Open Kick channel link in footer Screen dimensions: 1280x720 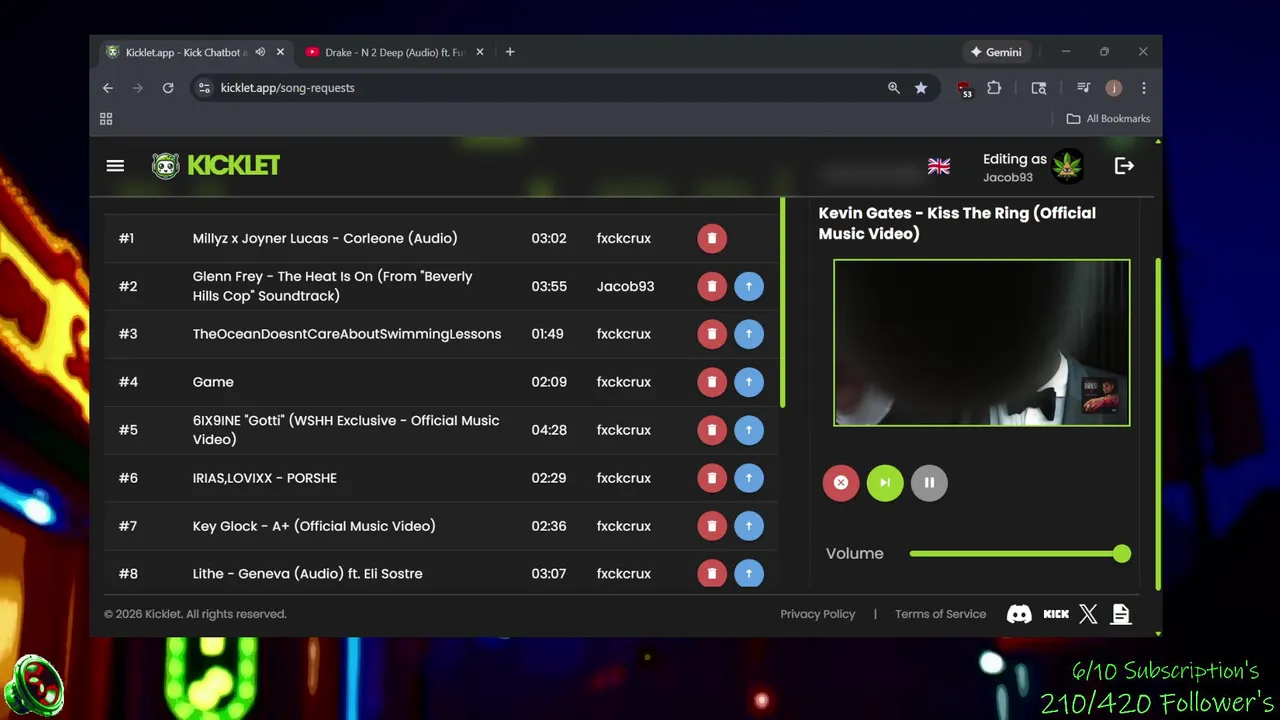(x=1056, y=614)
